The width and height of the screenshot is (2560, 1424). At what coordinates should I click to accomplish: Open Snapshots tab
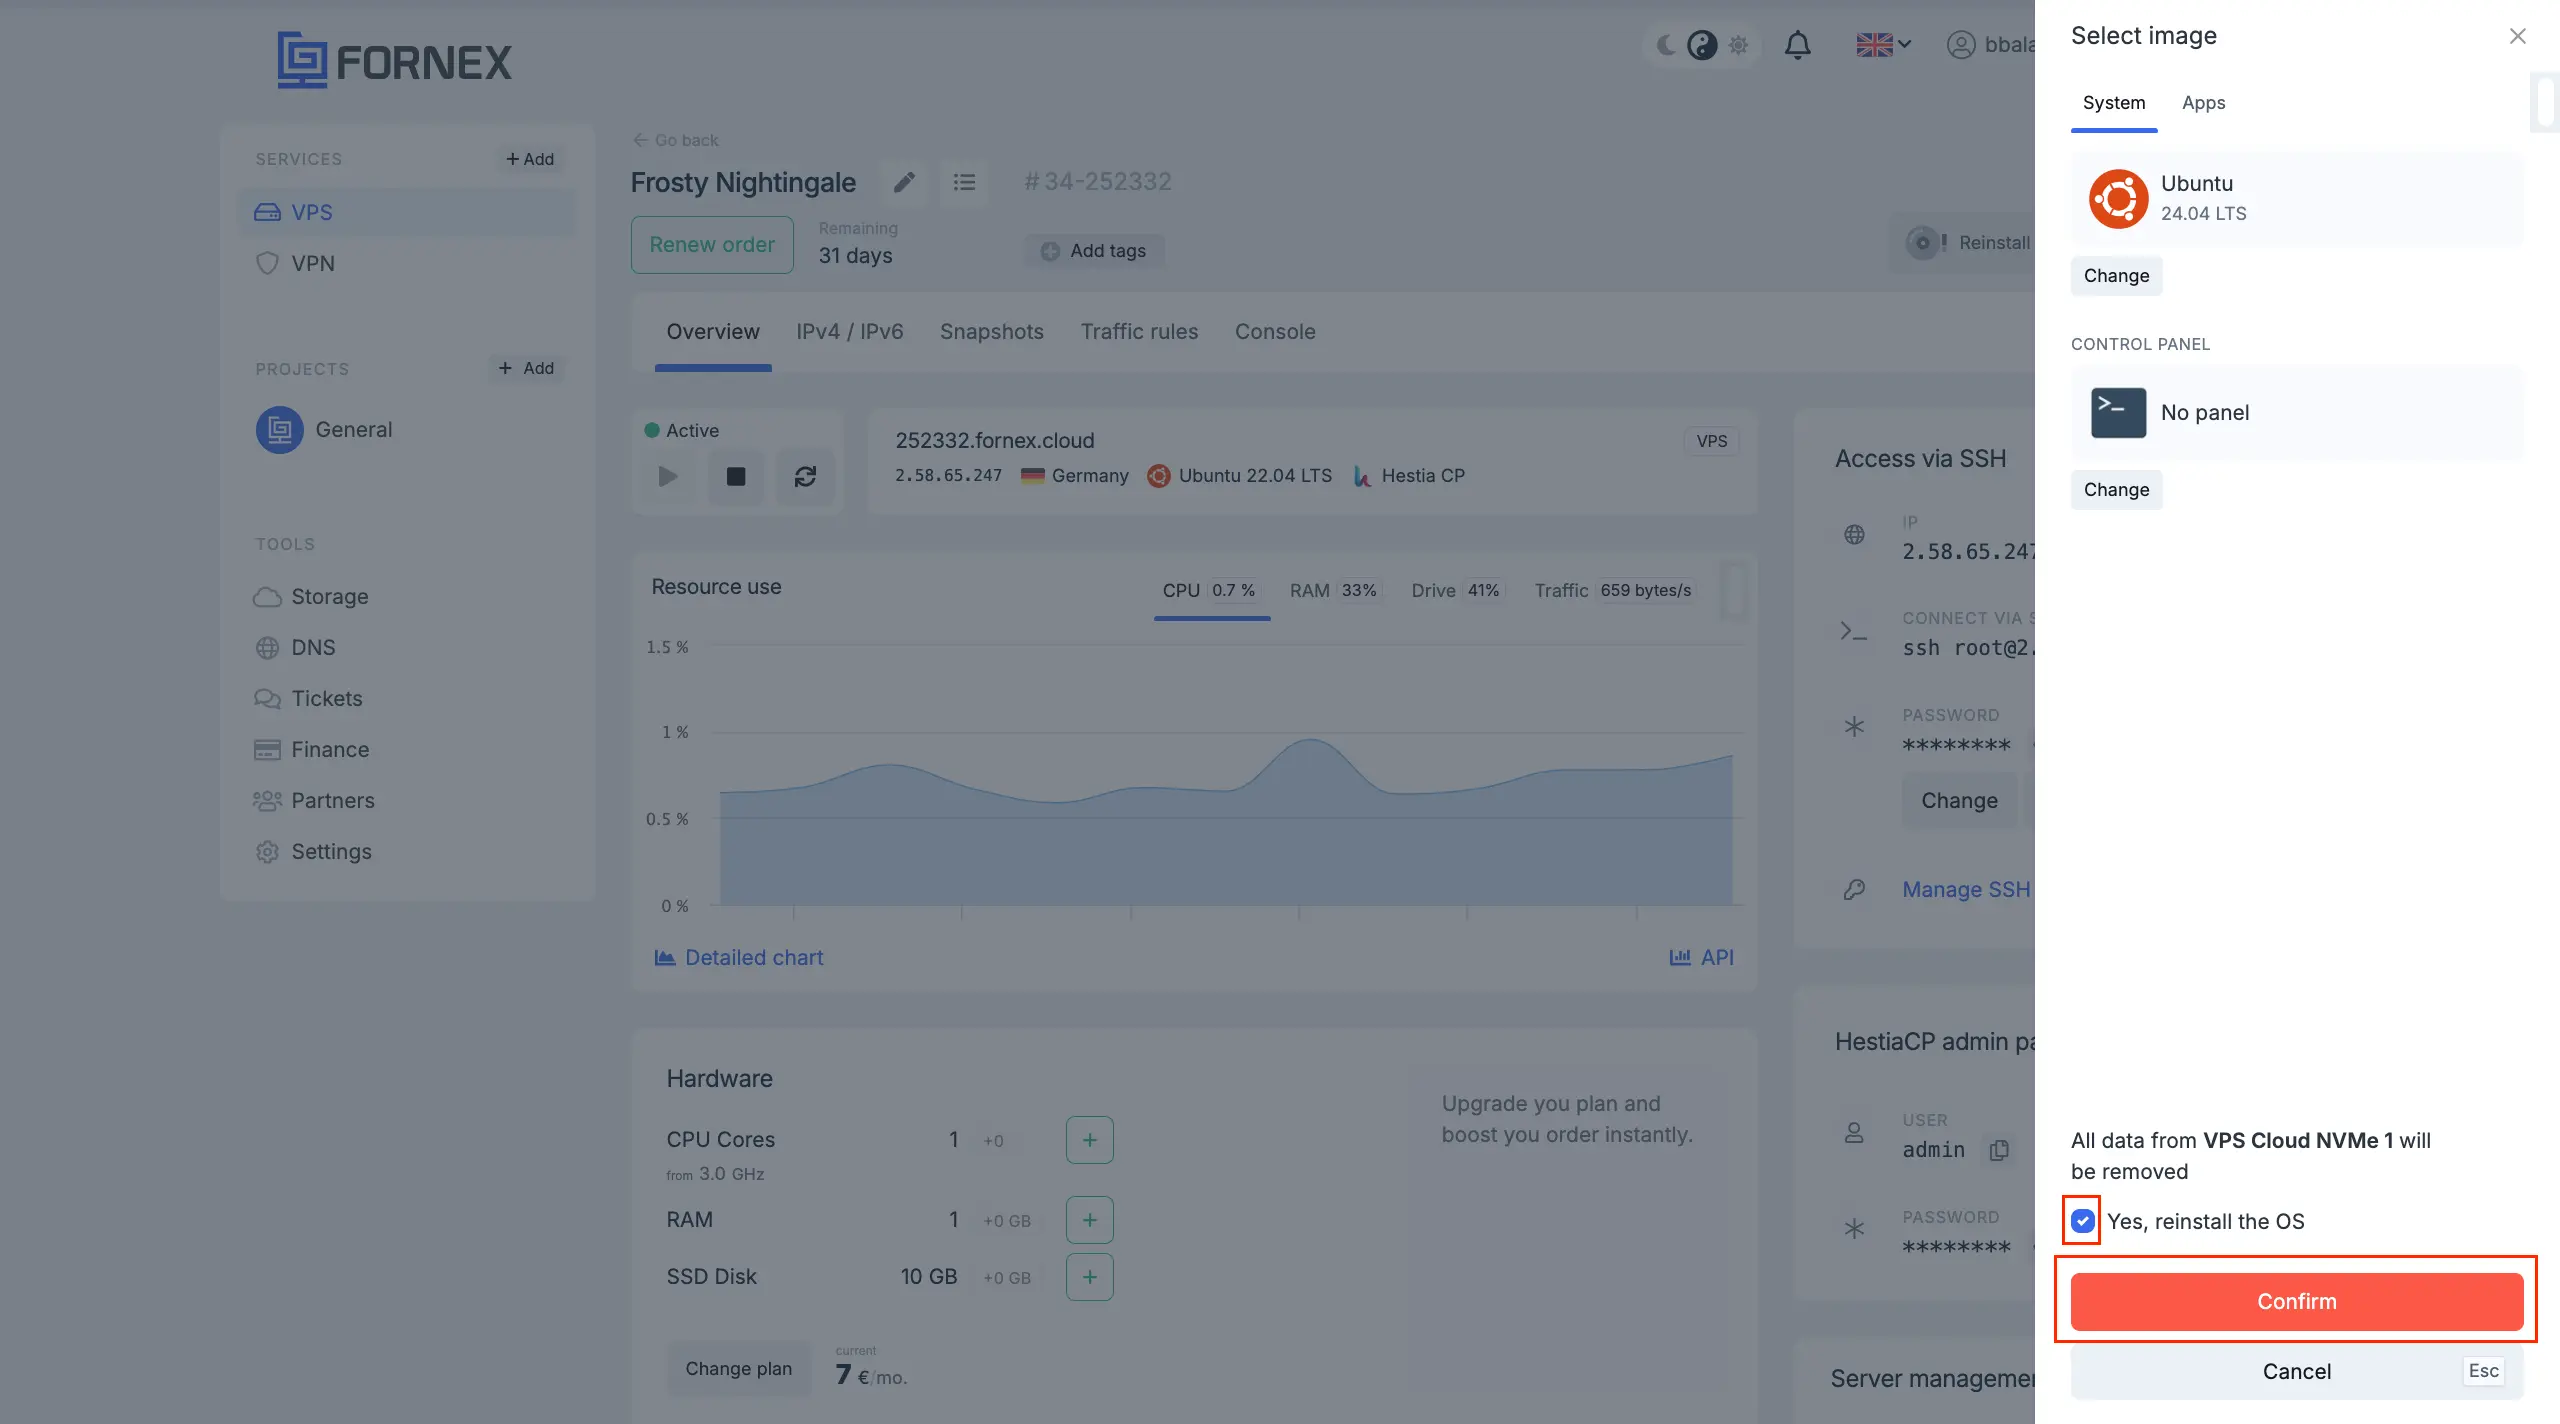coord(992,332)
